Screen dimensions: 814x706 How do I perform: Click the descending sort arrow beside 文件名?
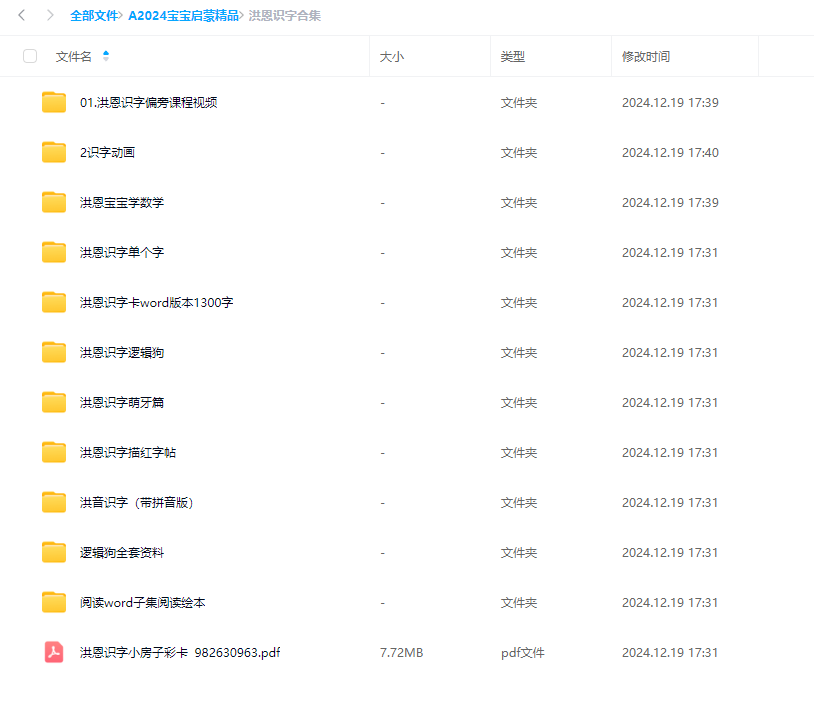[108, 61]
